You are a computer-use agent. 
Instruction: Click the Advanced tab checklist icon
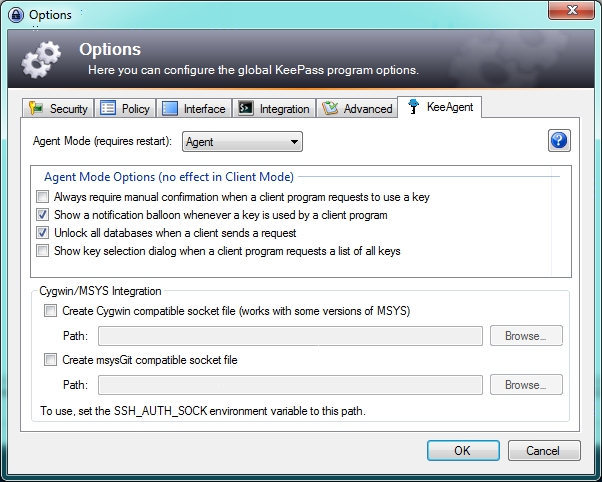[330, 108]
